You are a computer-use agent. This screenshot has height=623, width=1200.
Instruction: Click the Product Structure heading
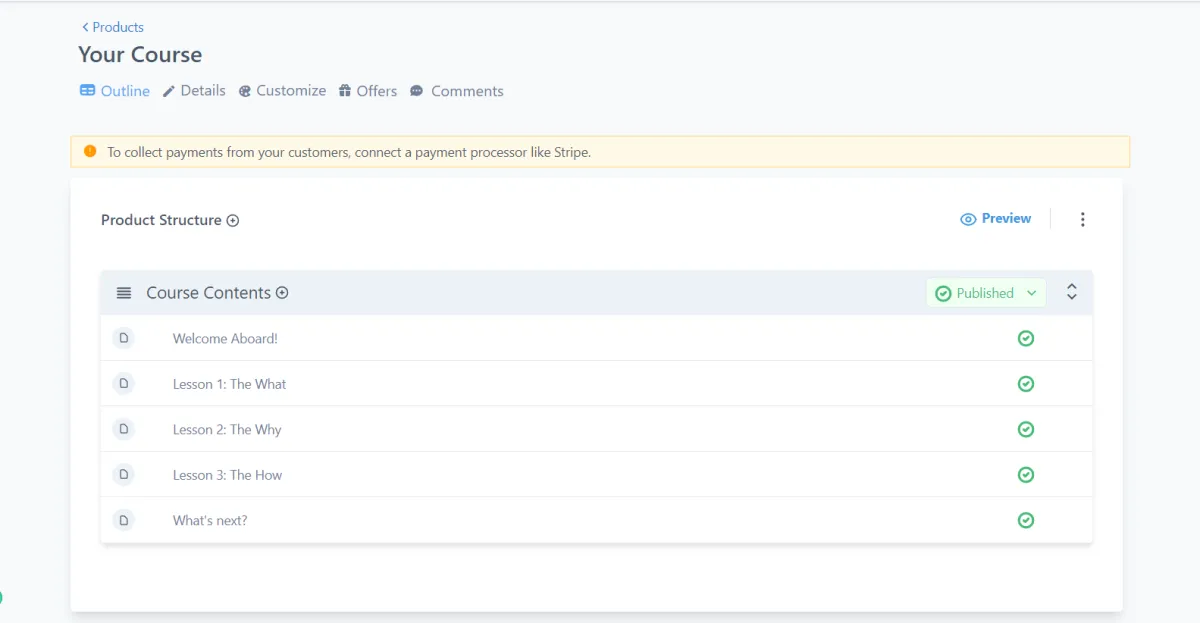coord(161,220)
